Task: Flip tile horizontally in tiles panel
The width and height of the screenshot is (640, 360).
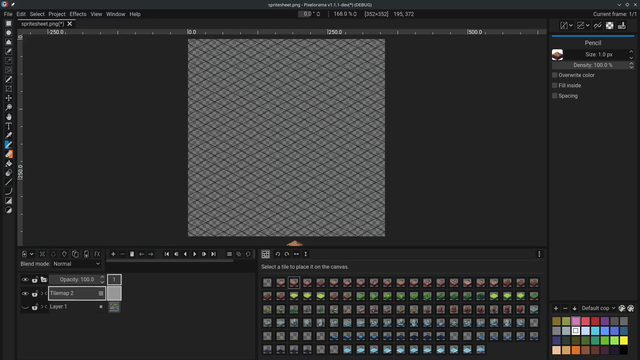Action: (296, 254)
